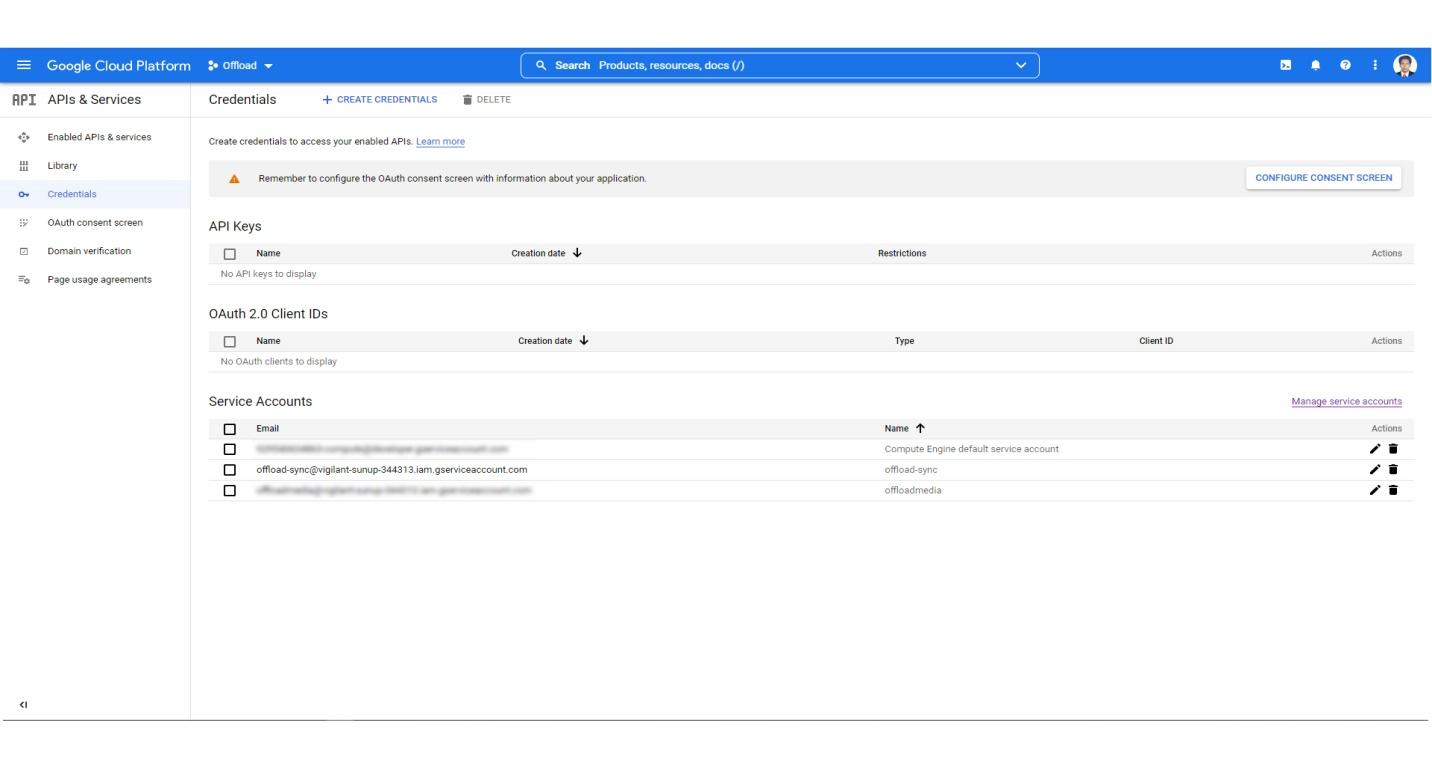Screen dimensions: 1432x769
Task: Delete the offloadmedia service account
Action: [x=1393, y=490]
